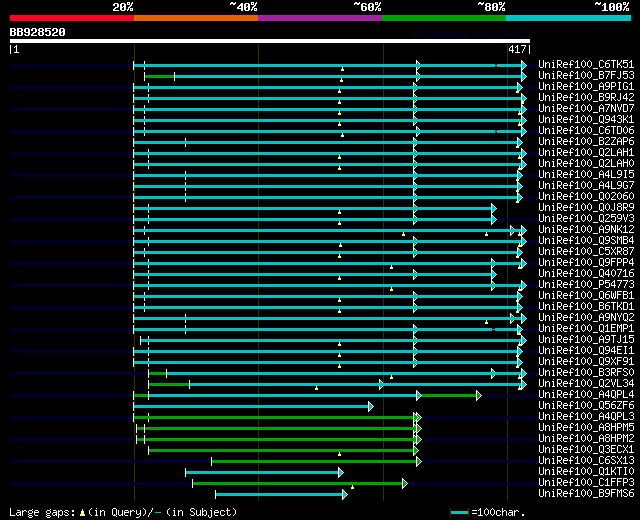Click the UniRef100_B9RJ42 label
The height and width of the screenshot is (520, 640).
(586, 98)
